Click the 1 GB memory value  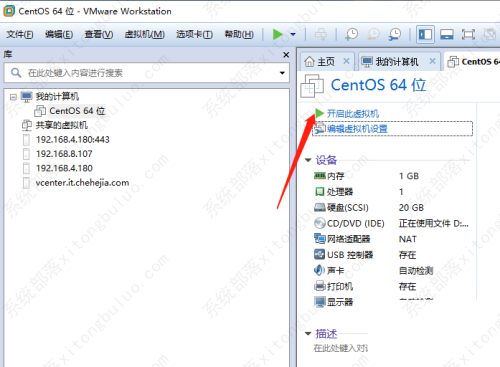click(409, 176)
